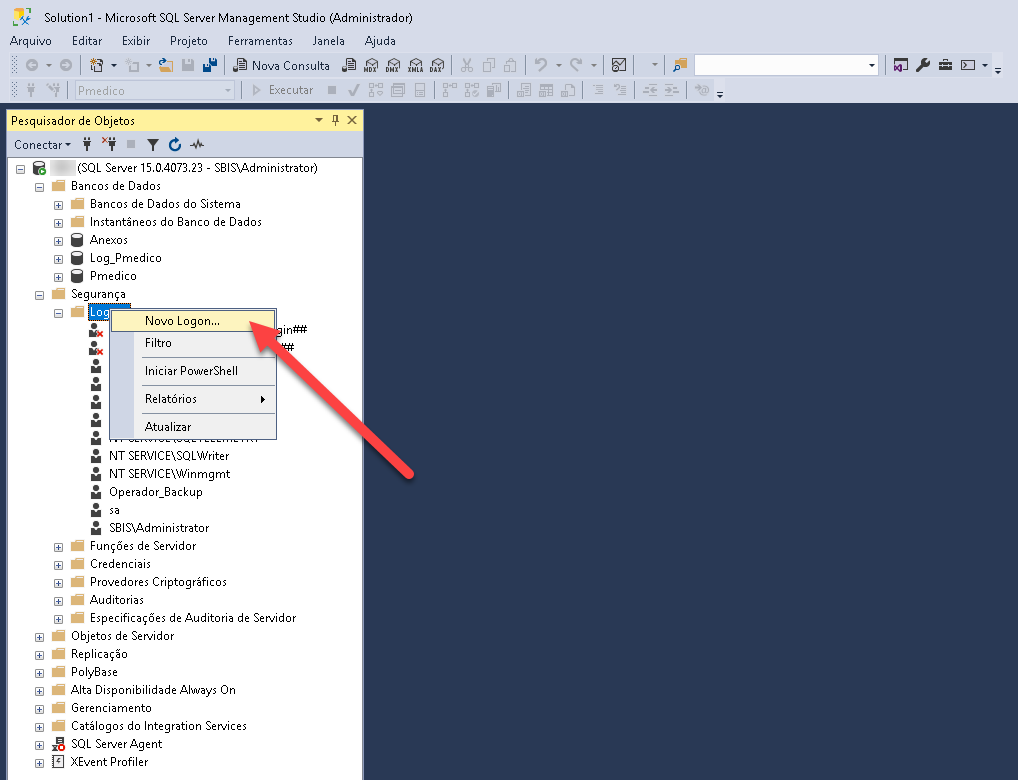Open the Conectar dropdown
Screen dimensions: 1018x780
42,145
